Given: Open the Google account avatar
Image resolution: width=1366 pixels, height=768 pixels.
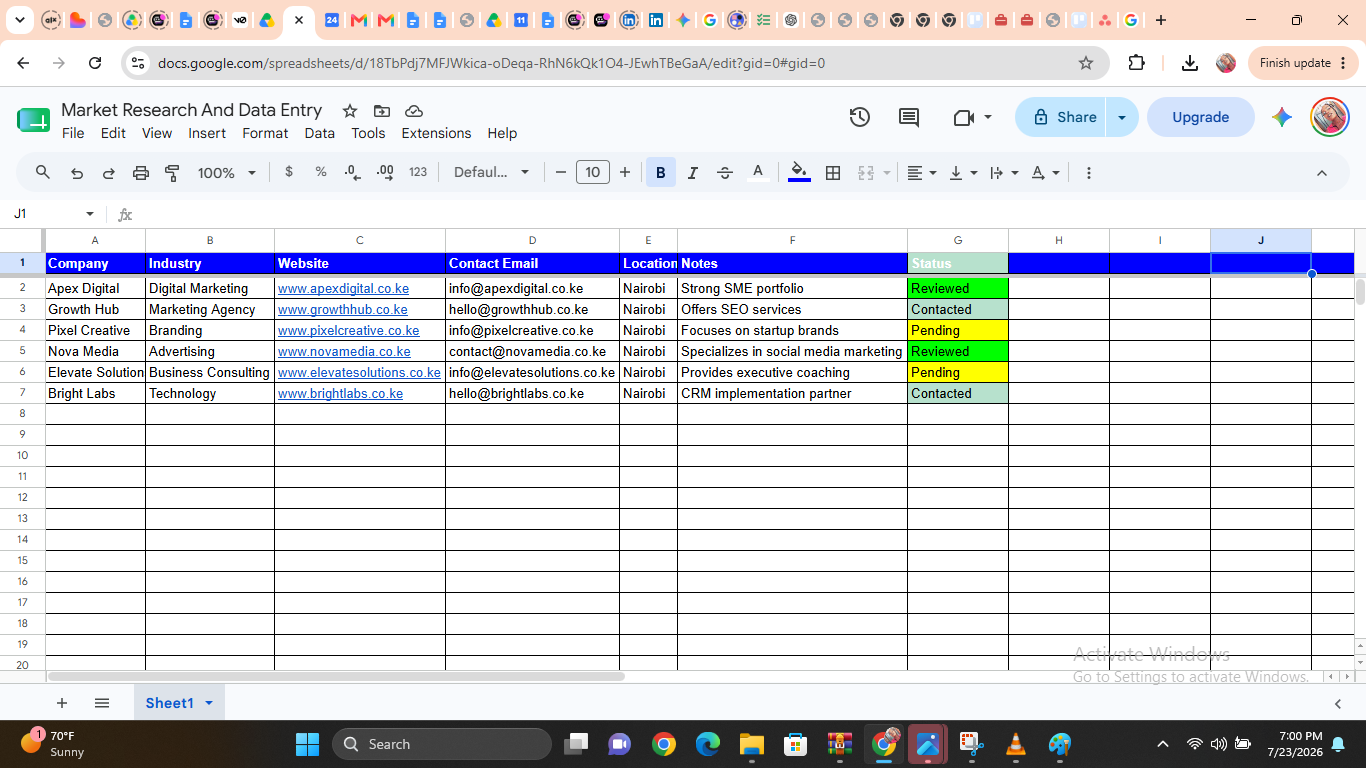Looking at the screenshot, I should [1330, 117].
